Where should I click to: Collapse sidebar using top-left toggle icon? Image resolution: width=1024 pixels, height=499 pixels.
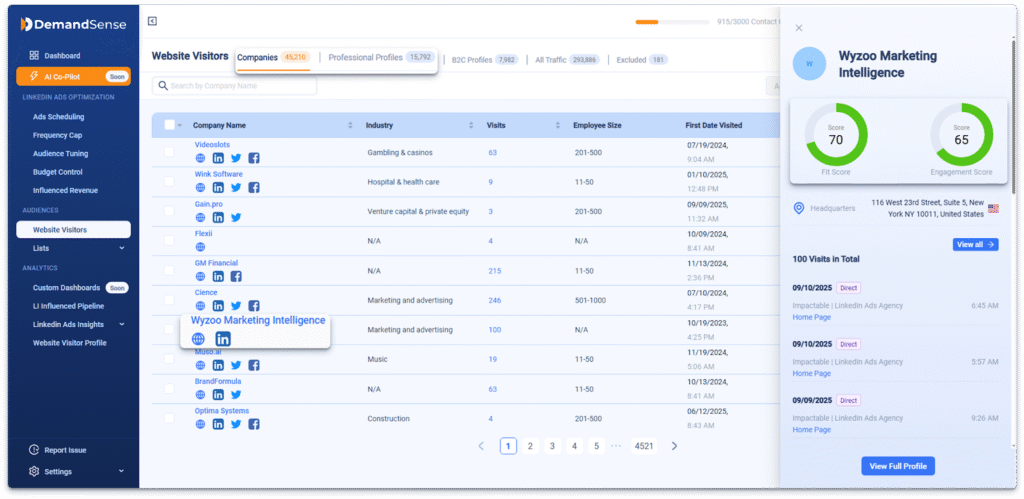[152, 22]
